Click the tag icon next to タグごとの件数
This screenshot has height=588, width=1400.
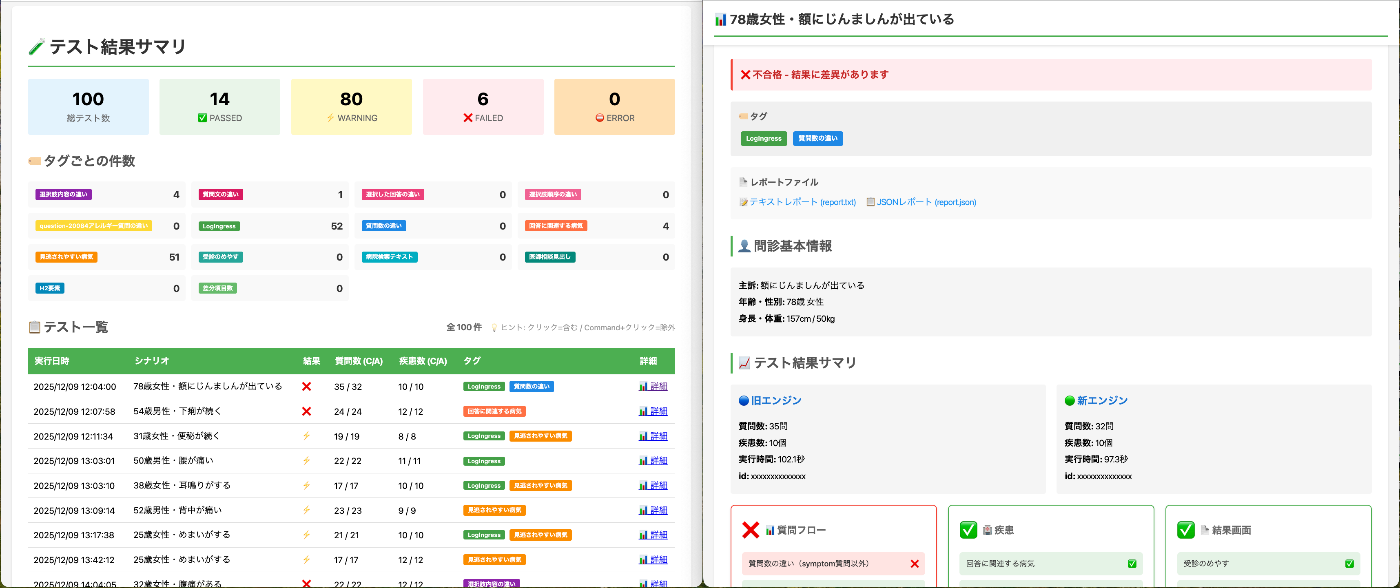(x=35, y=160)
